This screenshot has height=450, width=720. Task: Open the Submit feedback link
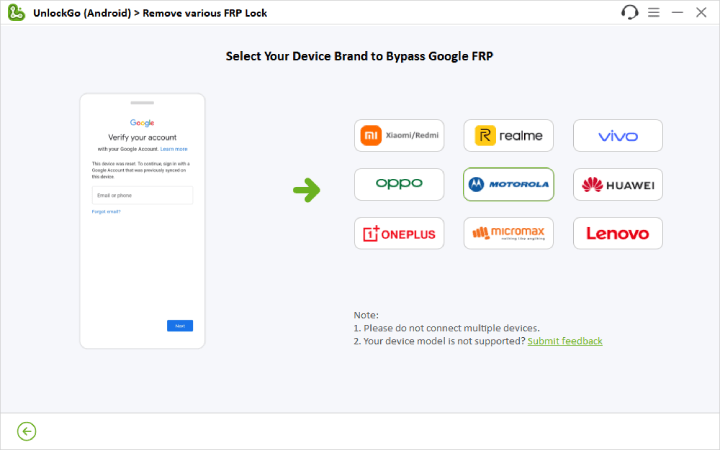click(x=565, y=341)
